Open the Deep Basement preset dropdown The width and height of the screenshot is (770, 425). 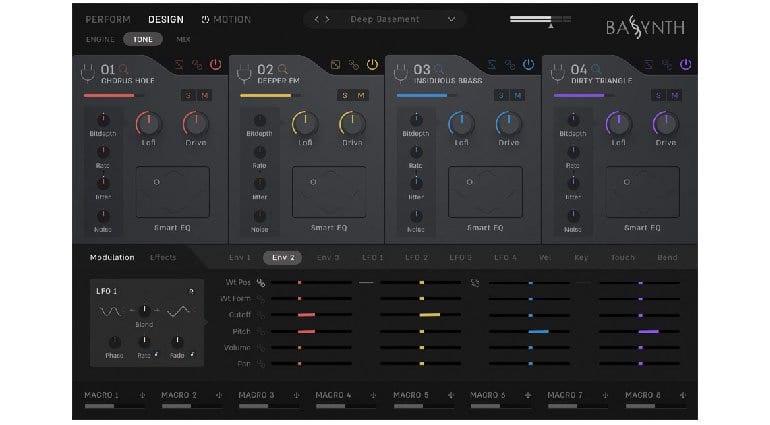tap(452, 19)
